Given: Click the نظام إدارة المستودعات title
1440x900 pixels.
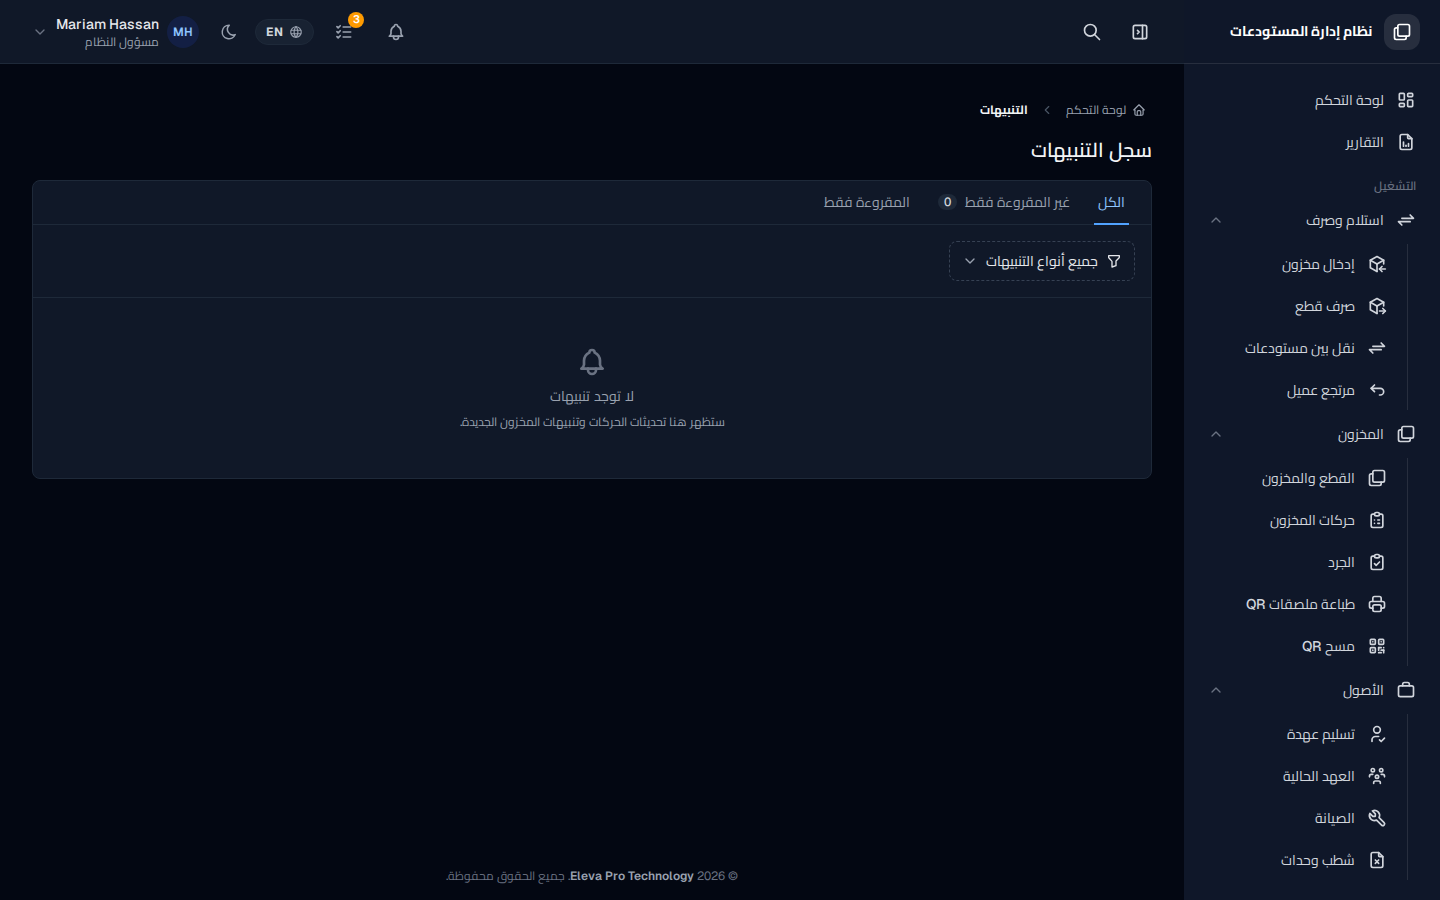Looking at the screenshot, I should point(1300,32).
